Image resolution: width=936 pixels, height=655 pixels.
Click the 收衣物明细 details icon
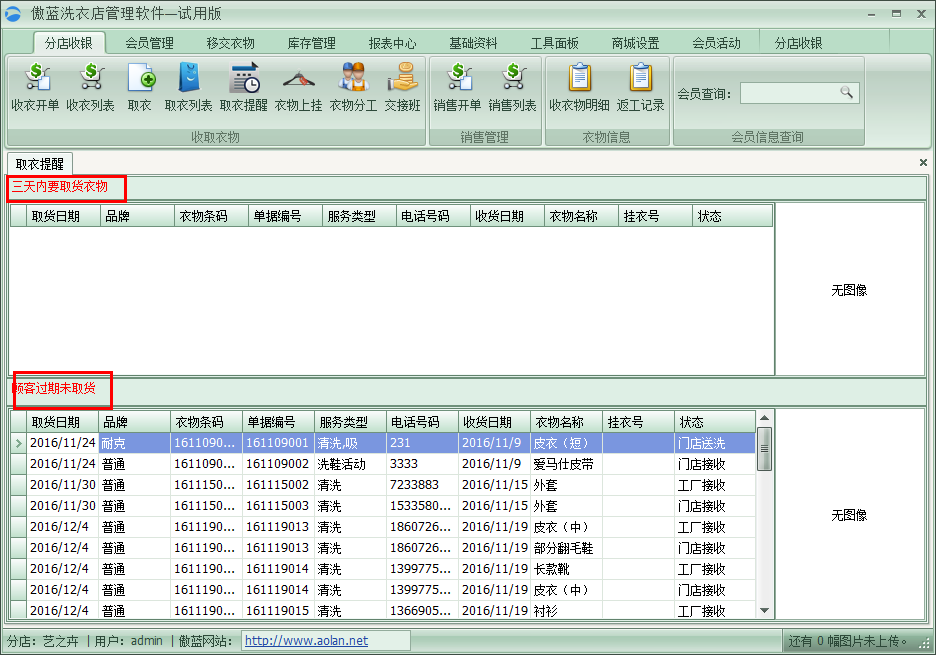tap(579, 86)
